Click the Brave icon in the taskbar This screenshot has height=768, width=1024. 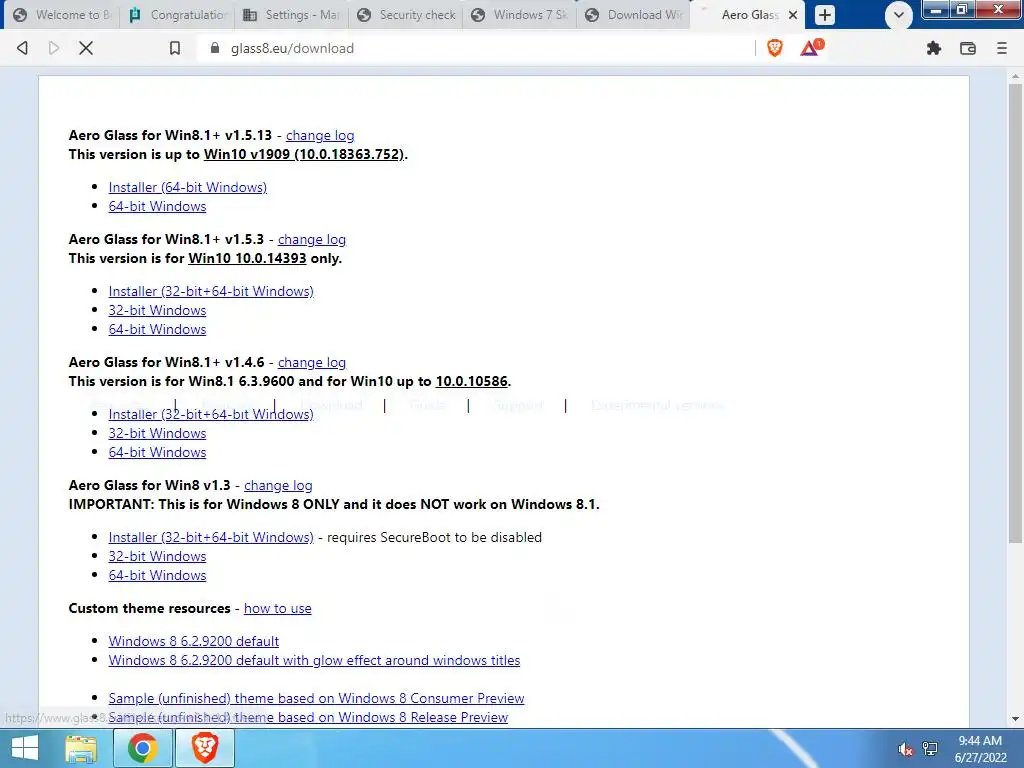pyautogui.click(x=204, y=748)
